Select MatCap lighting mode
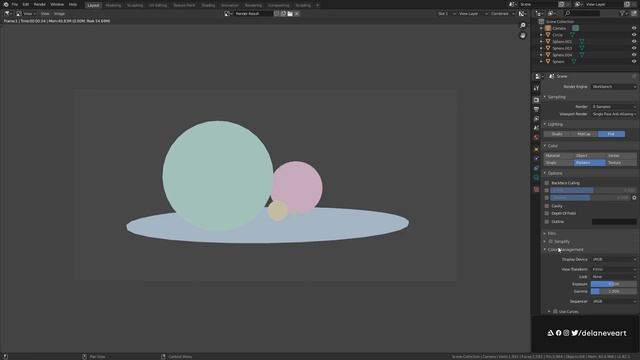 click(x=584, y=134)
